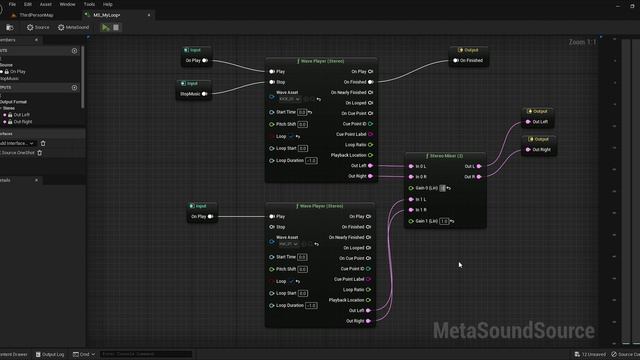Open the Output Log

tap(50, 354)
